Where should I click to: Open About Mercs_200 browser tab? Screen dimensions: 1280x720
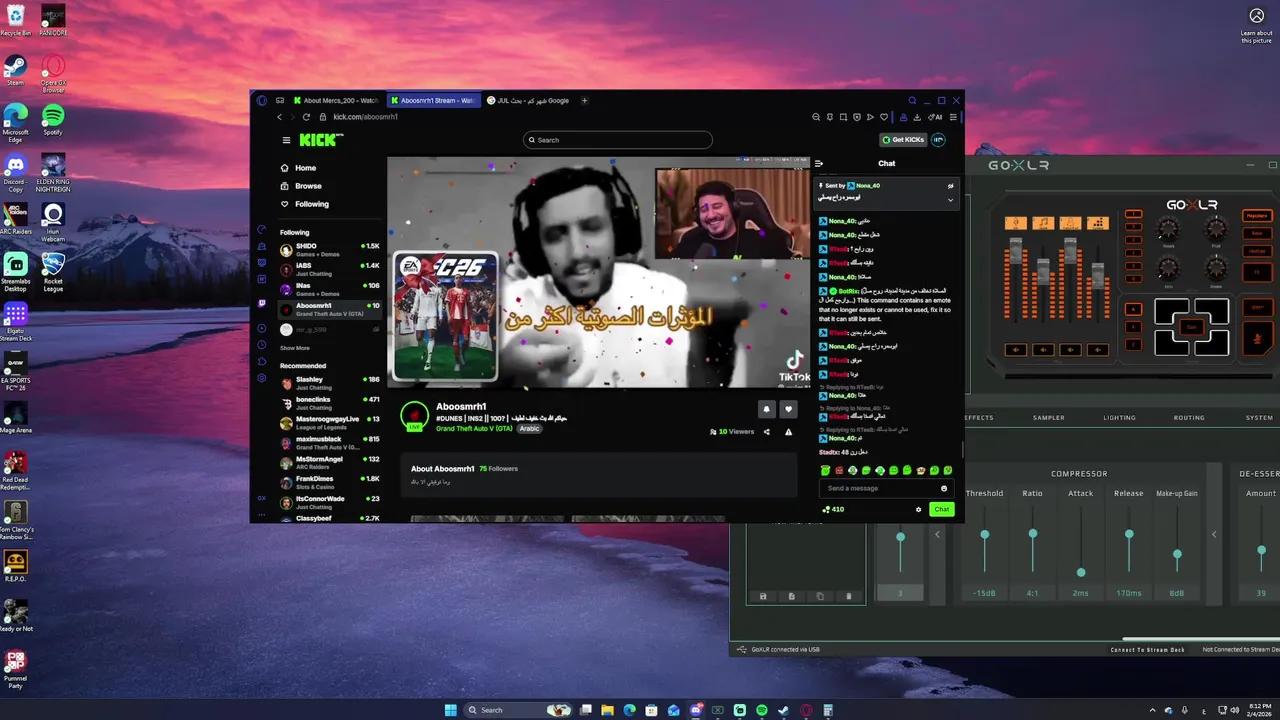point(336,100)
